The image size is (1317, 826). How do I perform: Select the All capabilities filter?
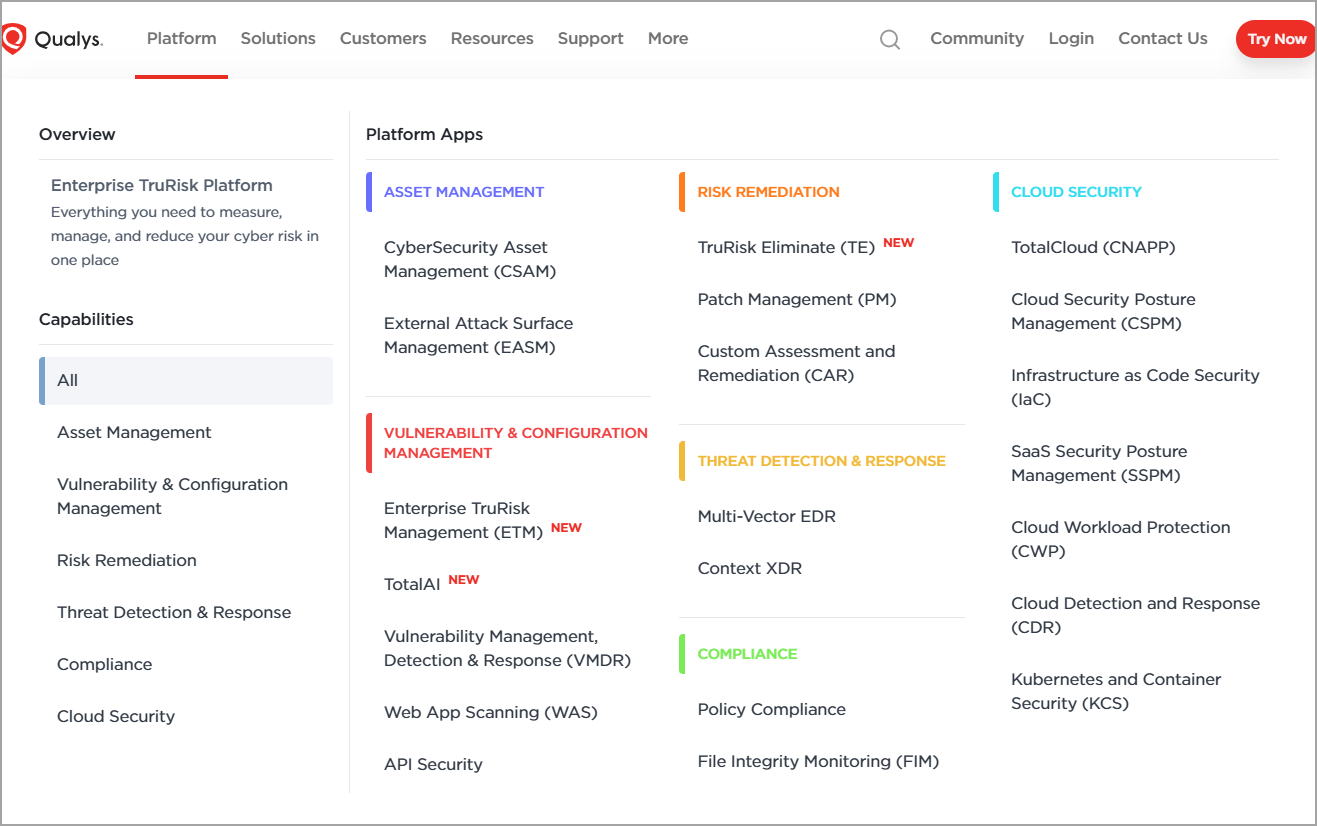click(67, 380)
